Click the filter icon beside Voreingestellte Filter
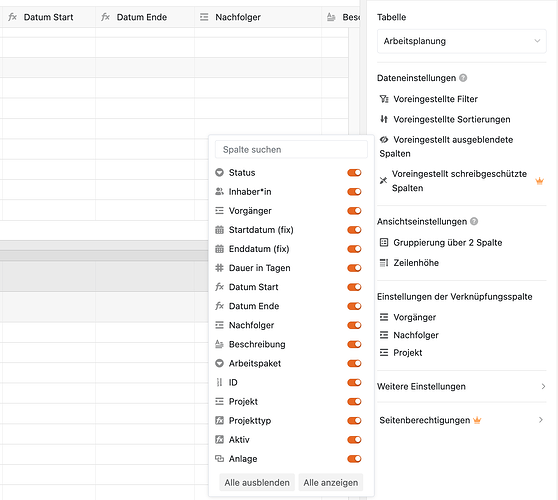Viewport: 558px width, 500px height. tap(384, 99)
